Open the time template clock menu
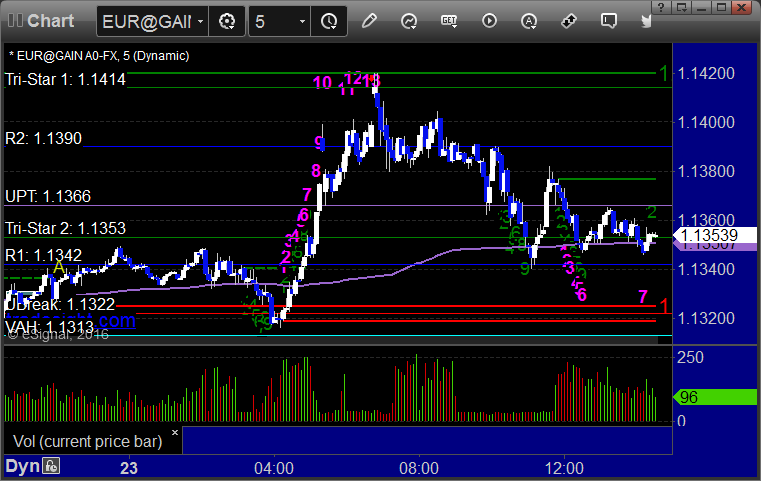Image resolution: width=761 pixels, height=481 pixels. [329, 21]
